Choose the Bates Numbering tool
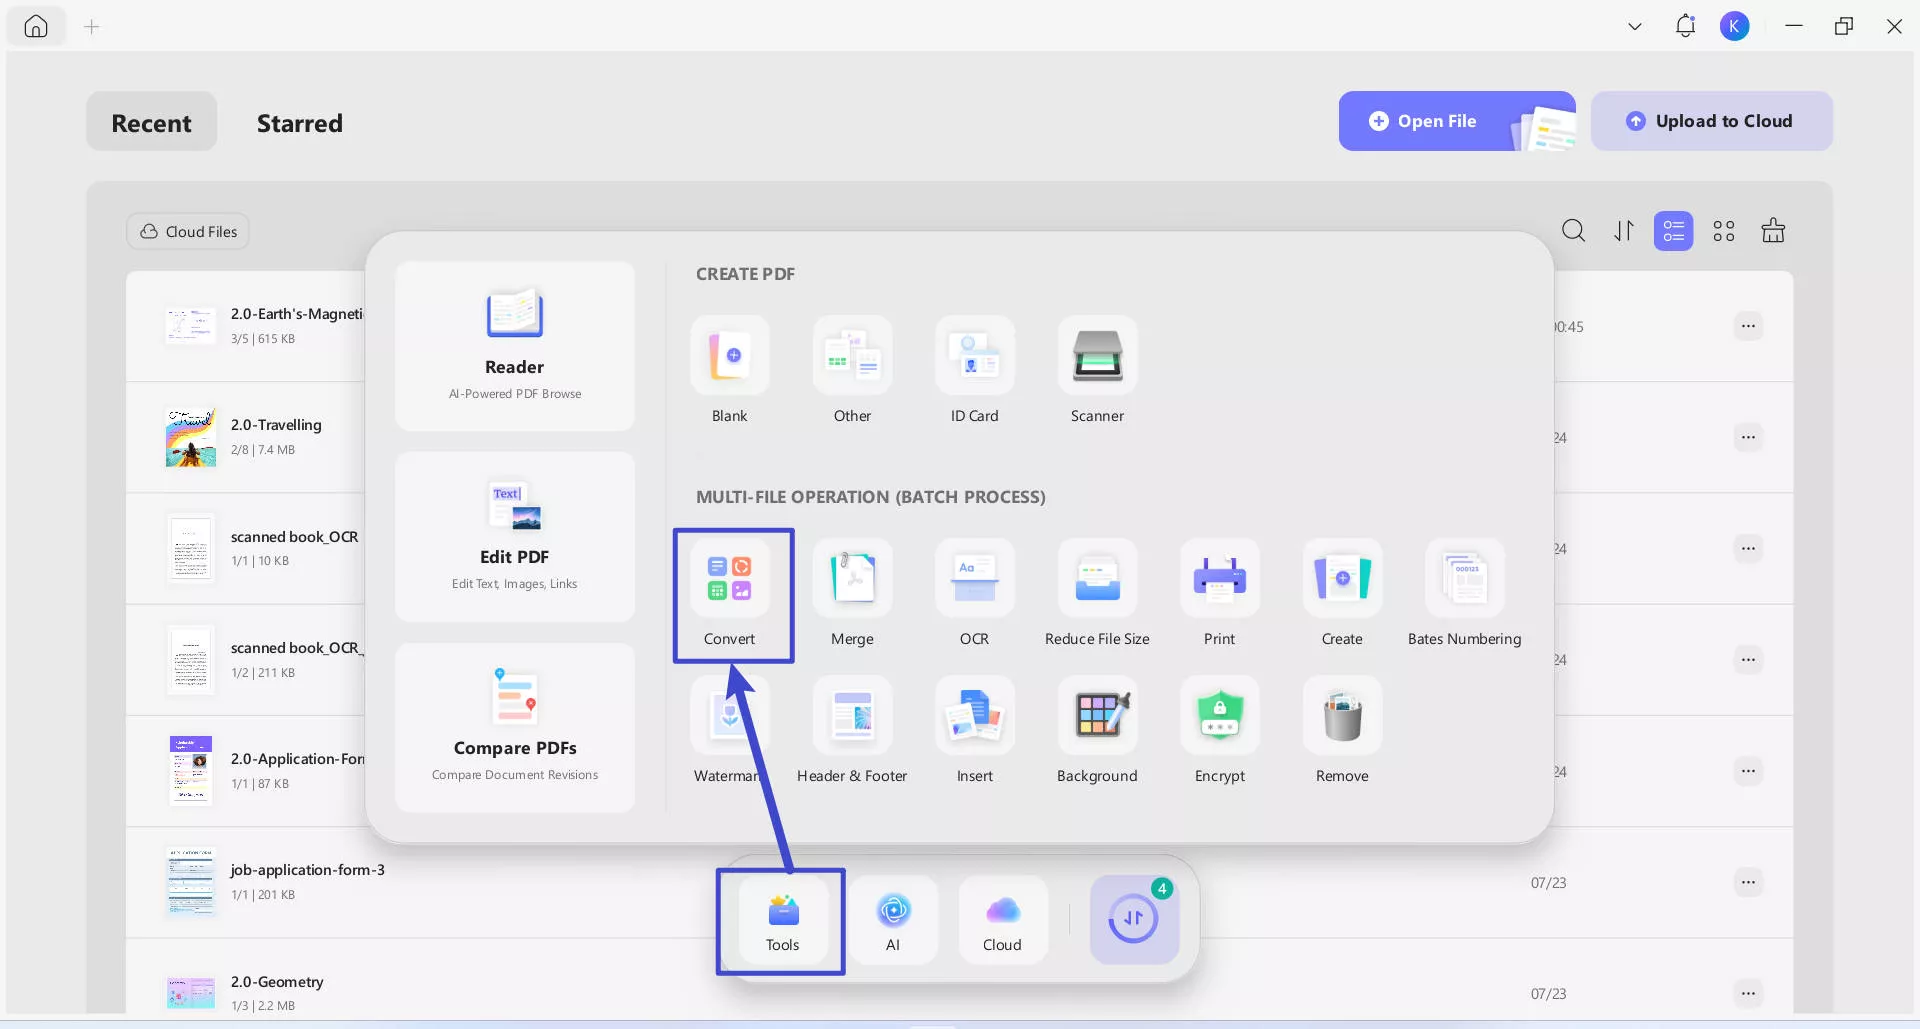1920x1029 pixels. (x=1464, y=578)
